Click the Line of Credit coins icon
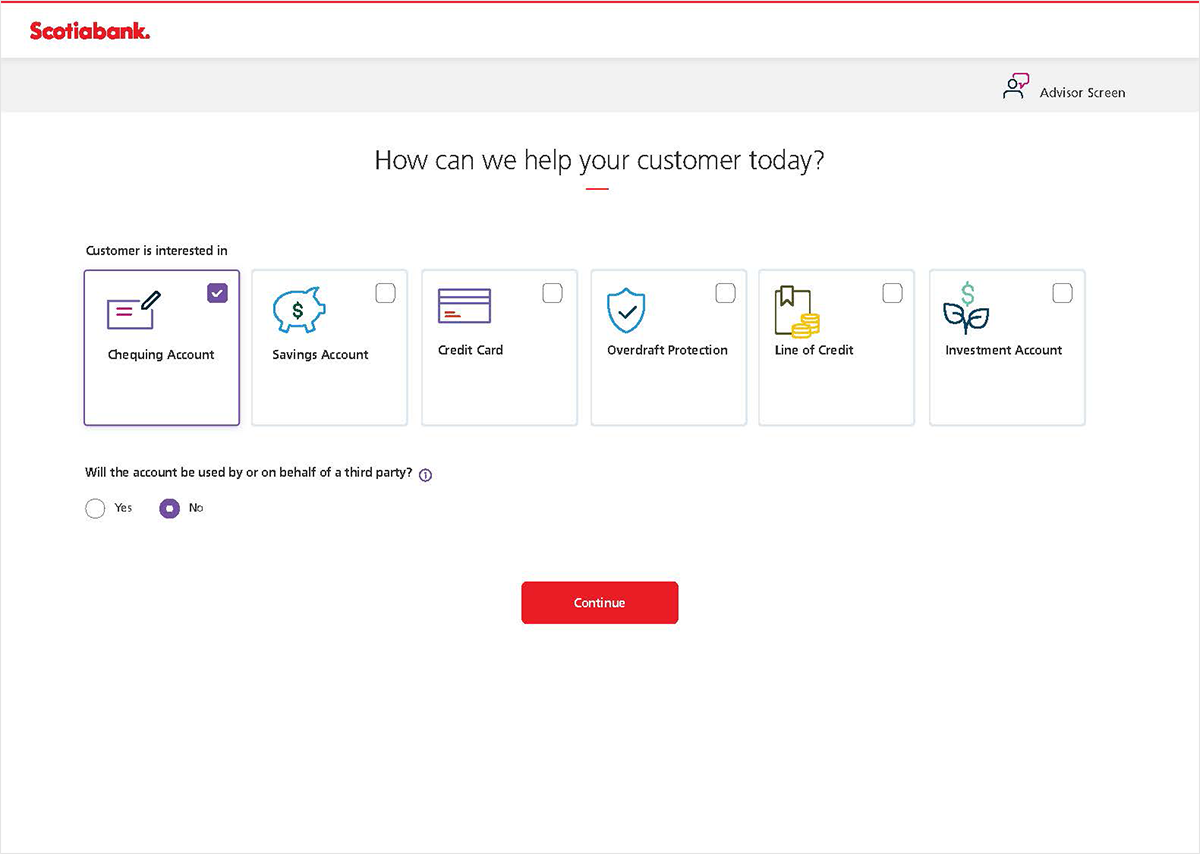1200x854 pixels. click(797, 311)
